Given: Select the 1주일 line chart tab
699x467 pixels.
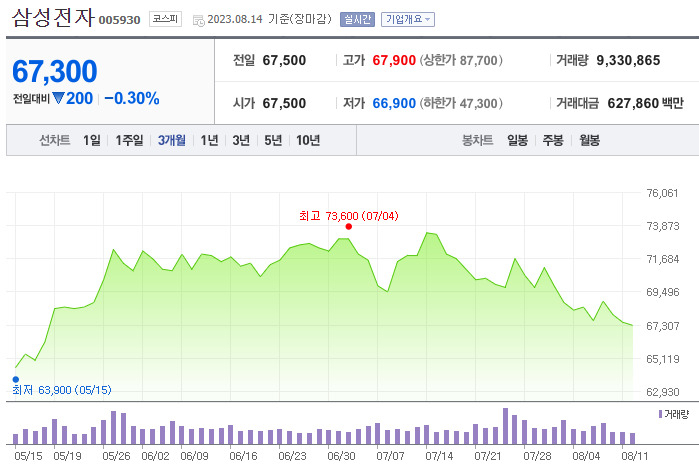Looking at the screenshot, I should pos(129,140).
